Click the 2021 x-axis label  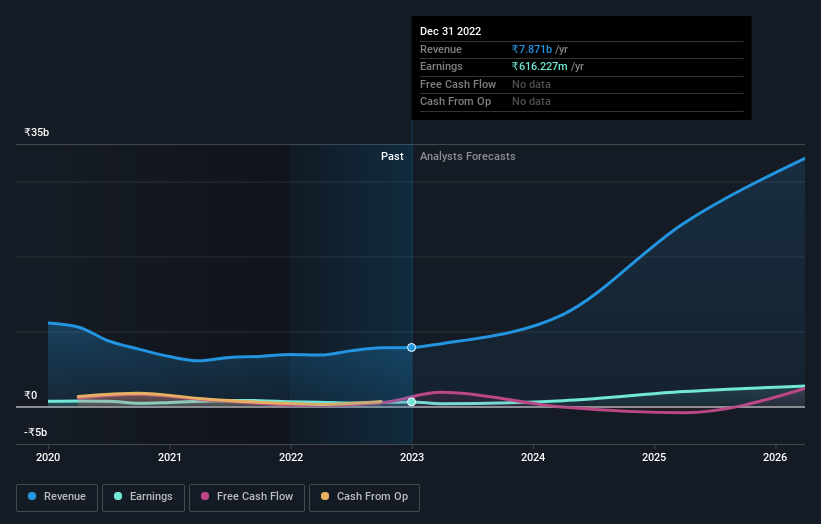point(170,457)
